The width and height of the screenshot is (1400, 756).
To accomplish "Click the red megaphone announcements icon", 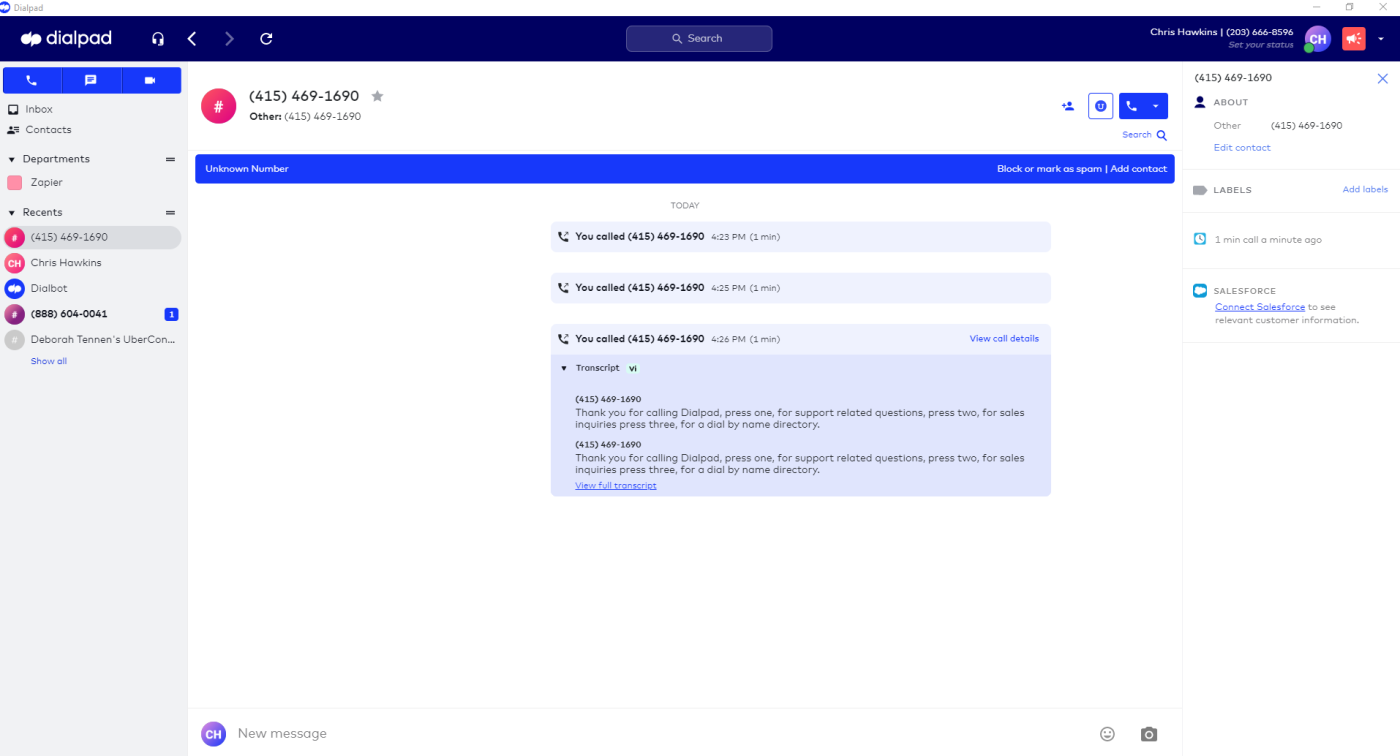I will coord(1354,39).
